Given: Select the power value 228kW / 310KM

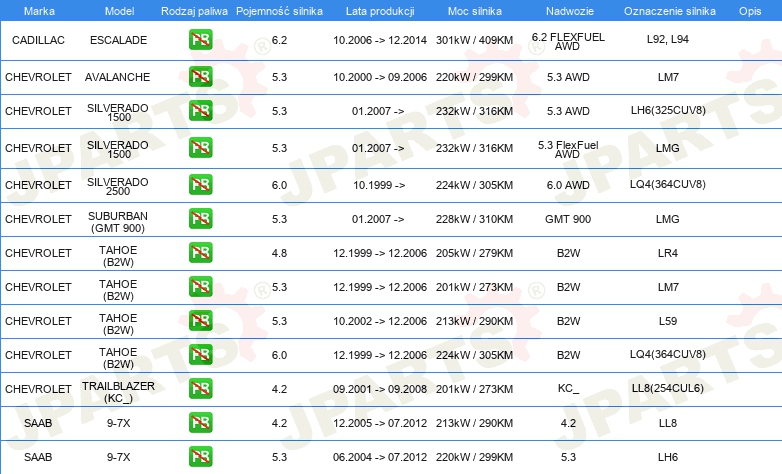Looking at the screenshot, I should [x=474, y=219].
